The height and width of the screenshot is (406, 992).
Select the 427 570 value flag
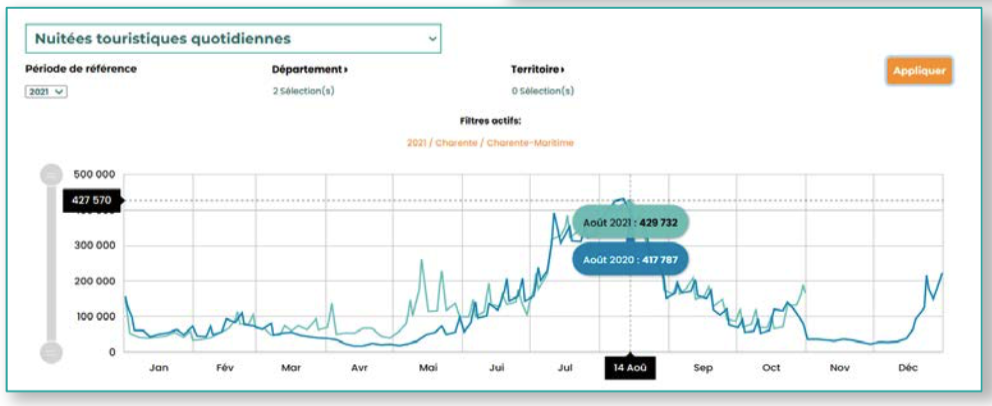(x=92, y=200)
